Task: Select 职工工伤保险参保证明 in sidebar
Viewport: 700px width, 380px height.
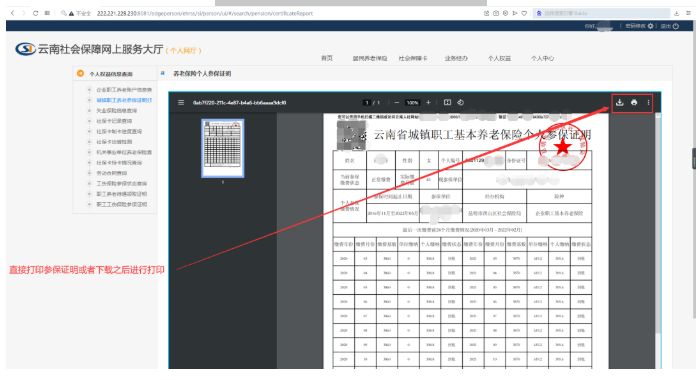Action: [x=121, y=204]
